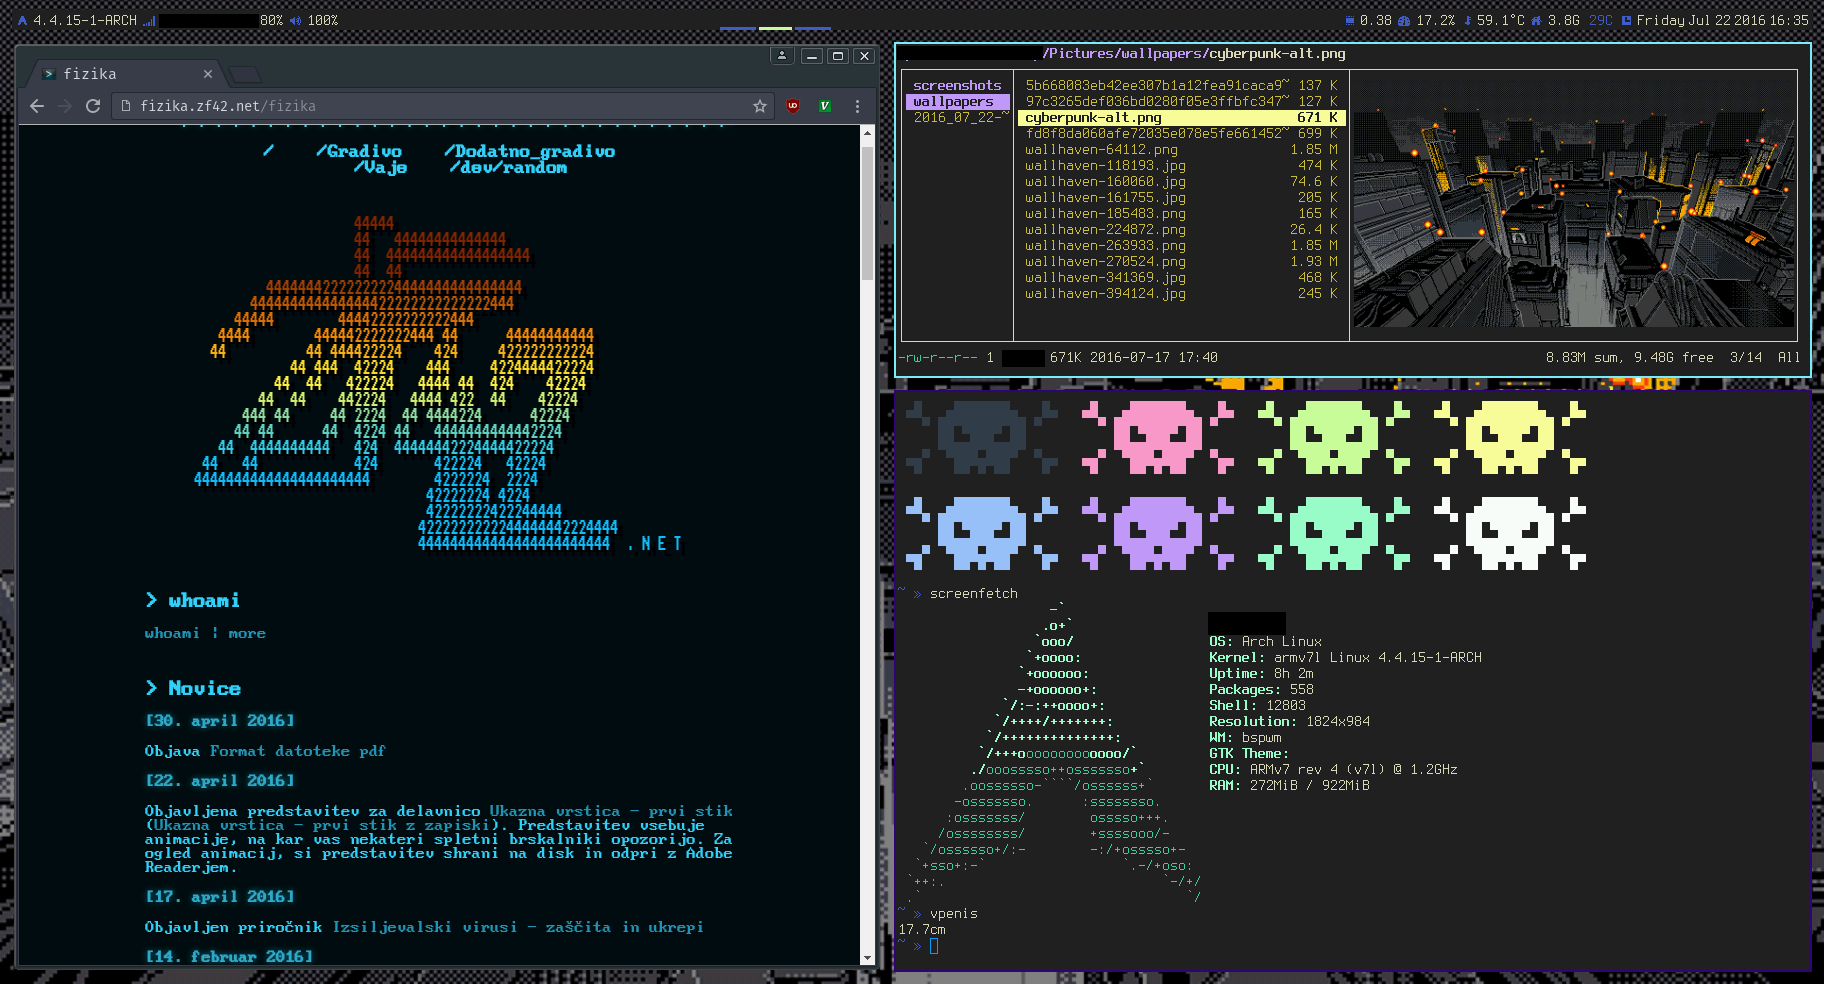
Task: Select the 97c3265def036bd0280f05e3ffbfc347 file
Action: [x=1181, y=102]
